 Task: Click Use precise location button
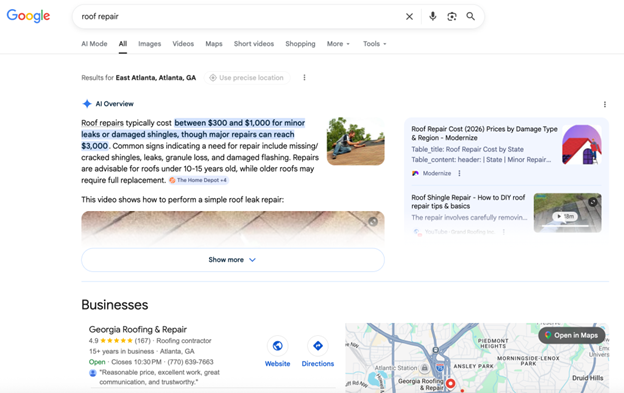[247, 78]
